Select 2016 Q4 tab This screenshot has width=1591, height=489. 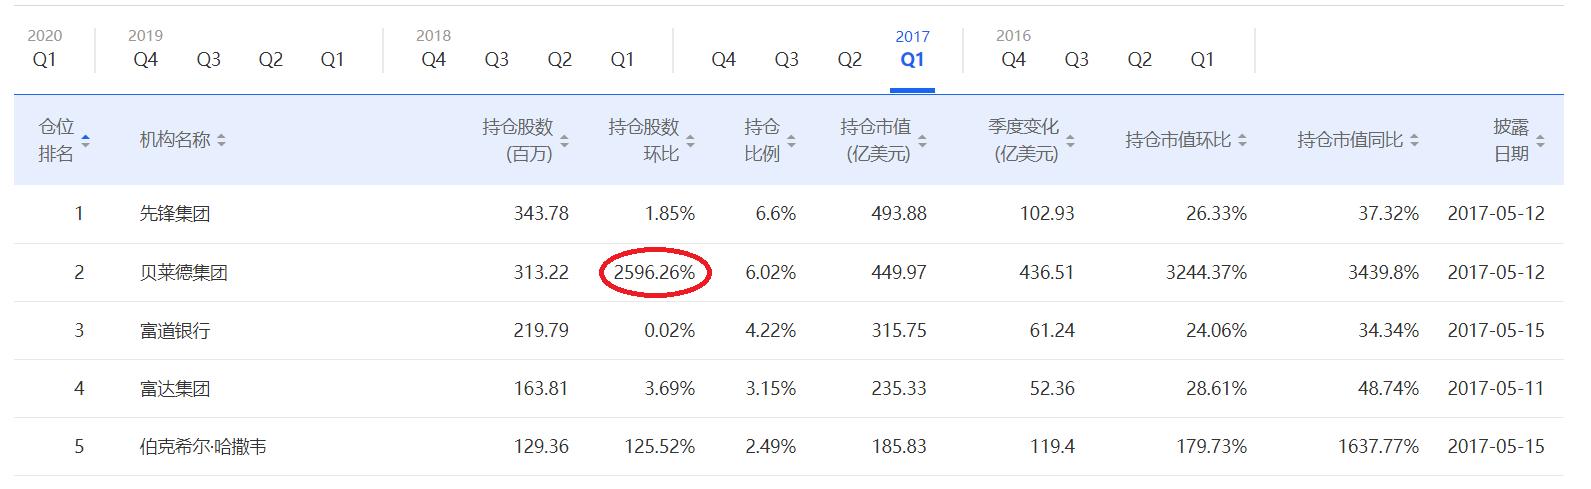point(1013,60)
